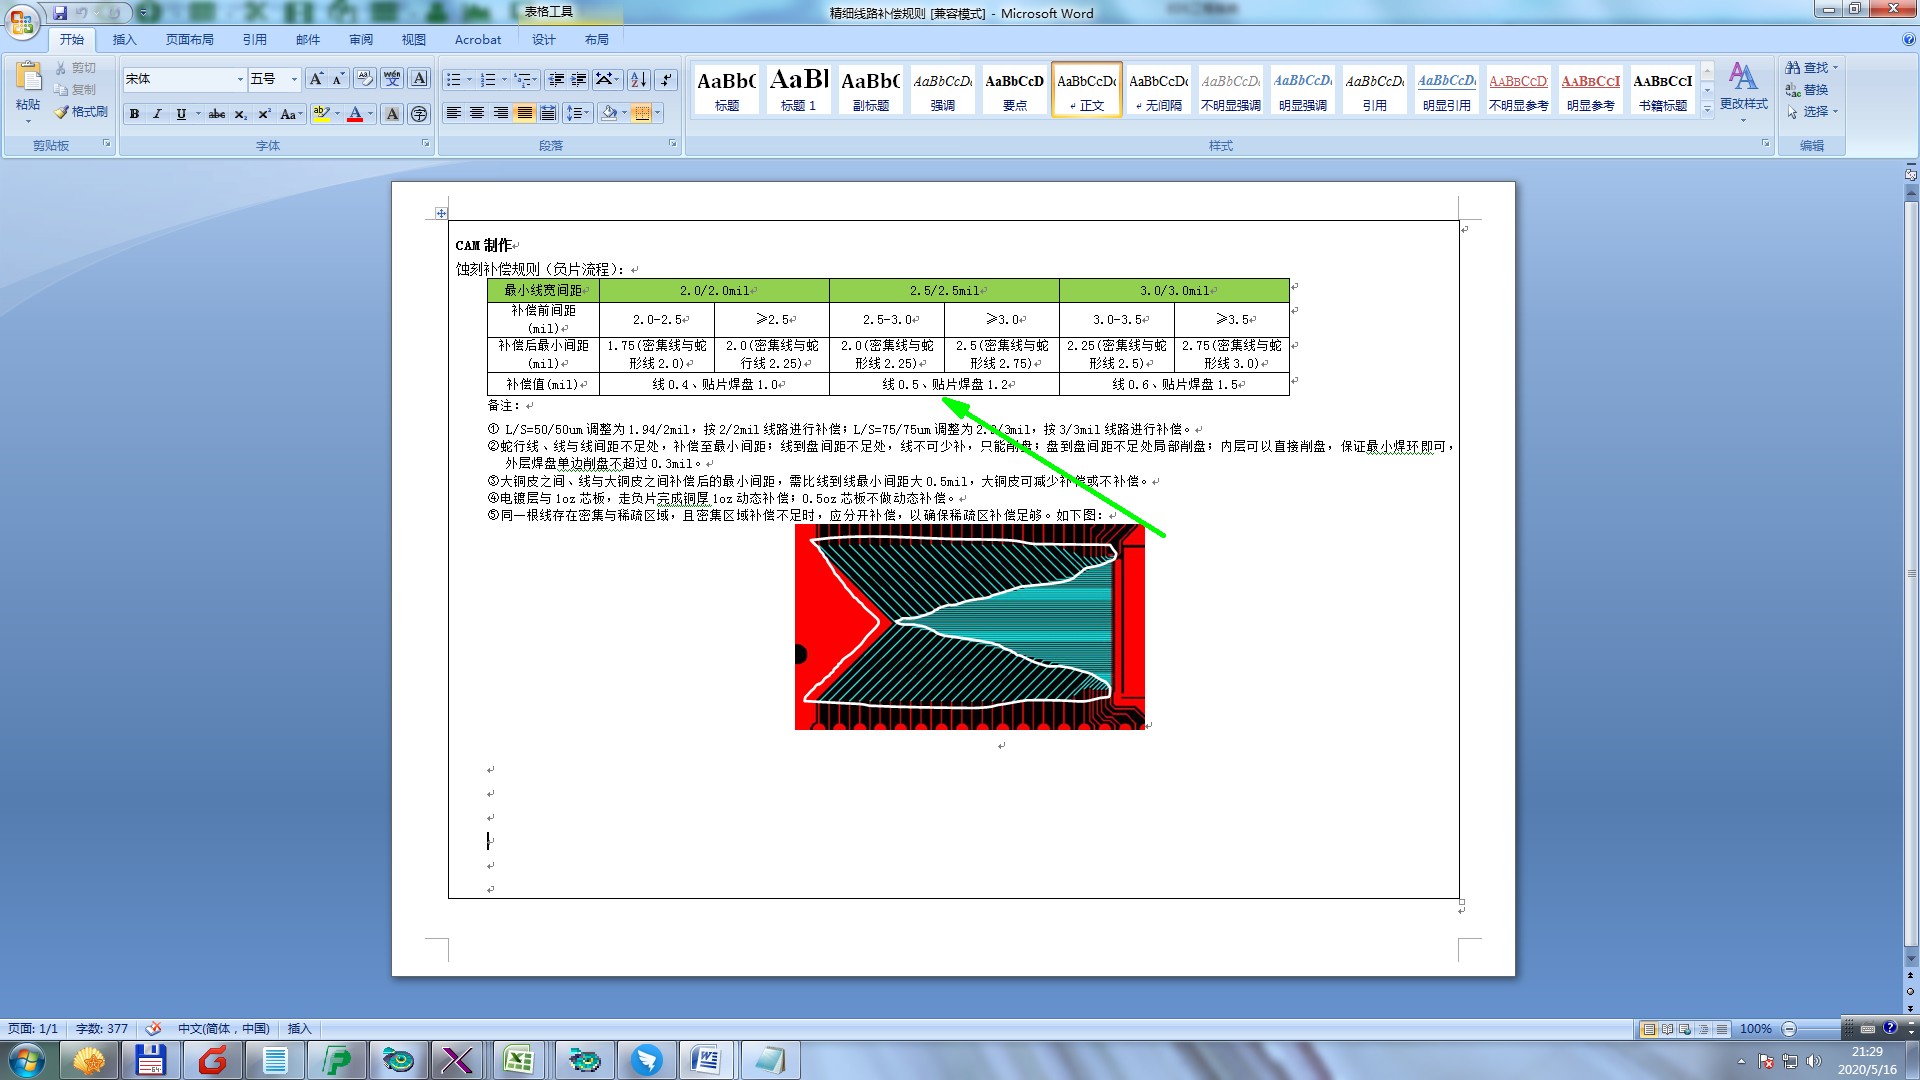Click the Sort A-Z icon
This screenshot has height=1080, width=1920.
click(x=639, y=79)
